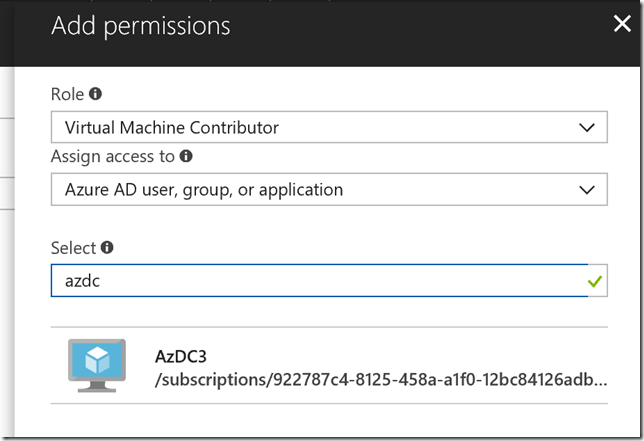644x441 pixels.
Task: Expand the Assign access to chevron
Action: point(587,189)
